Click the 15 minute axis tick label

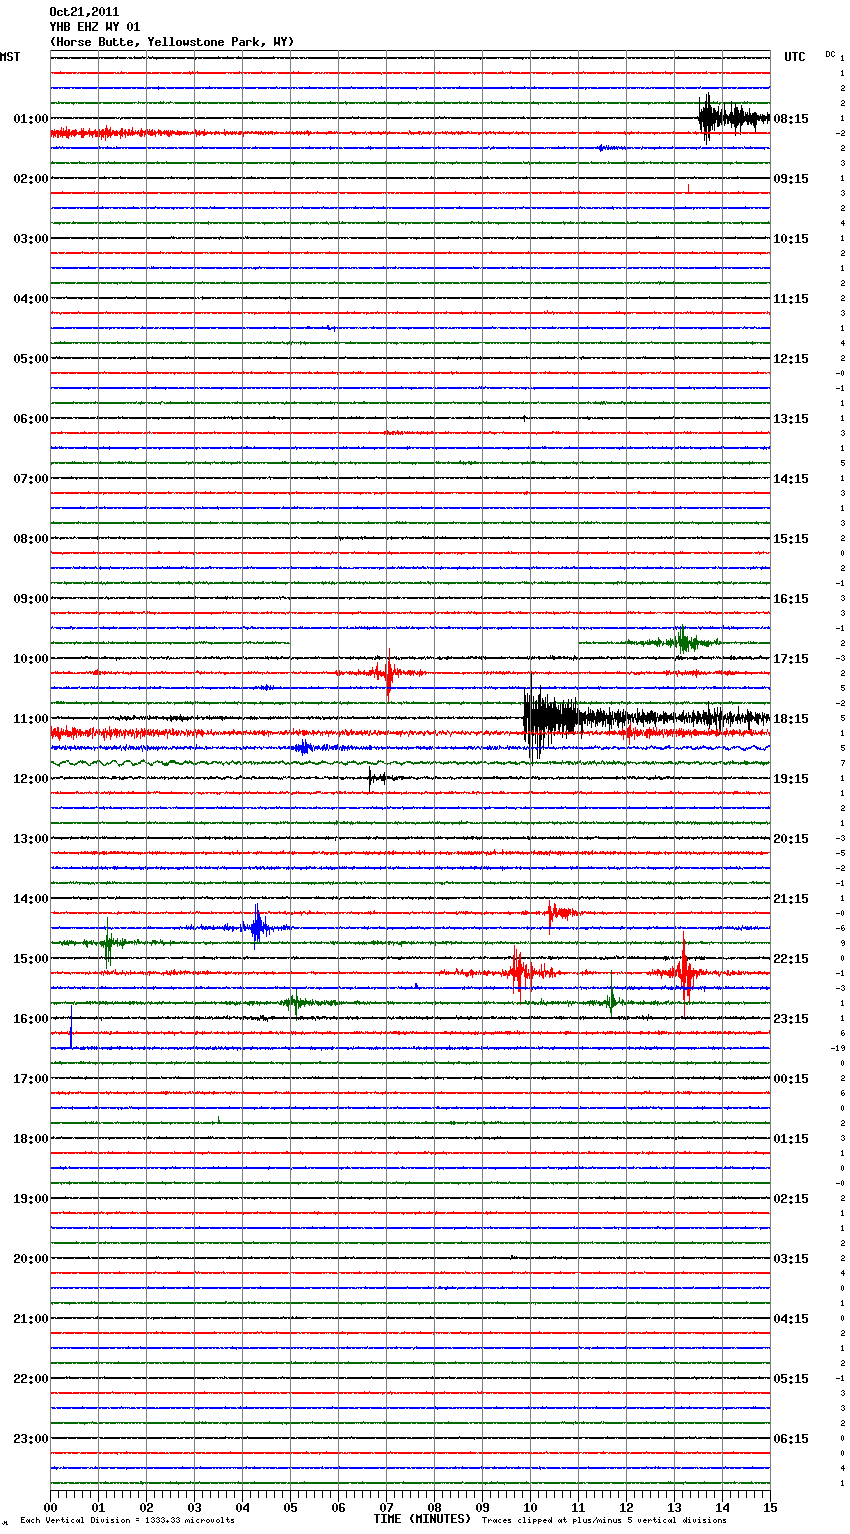(x=770, y=1508)
